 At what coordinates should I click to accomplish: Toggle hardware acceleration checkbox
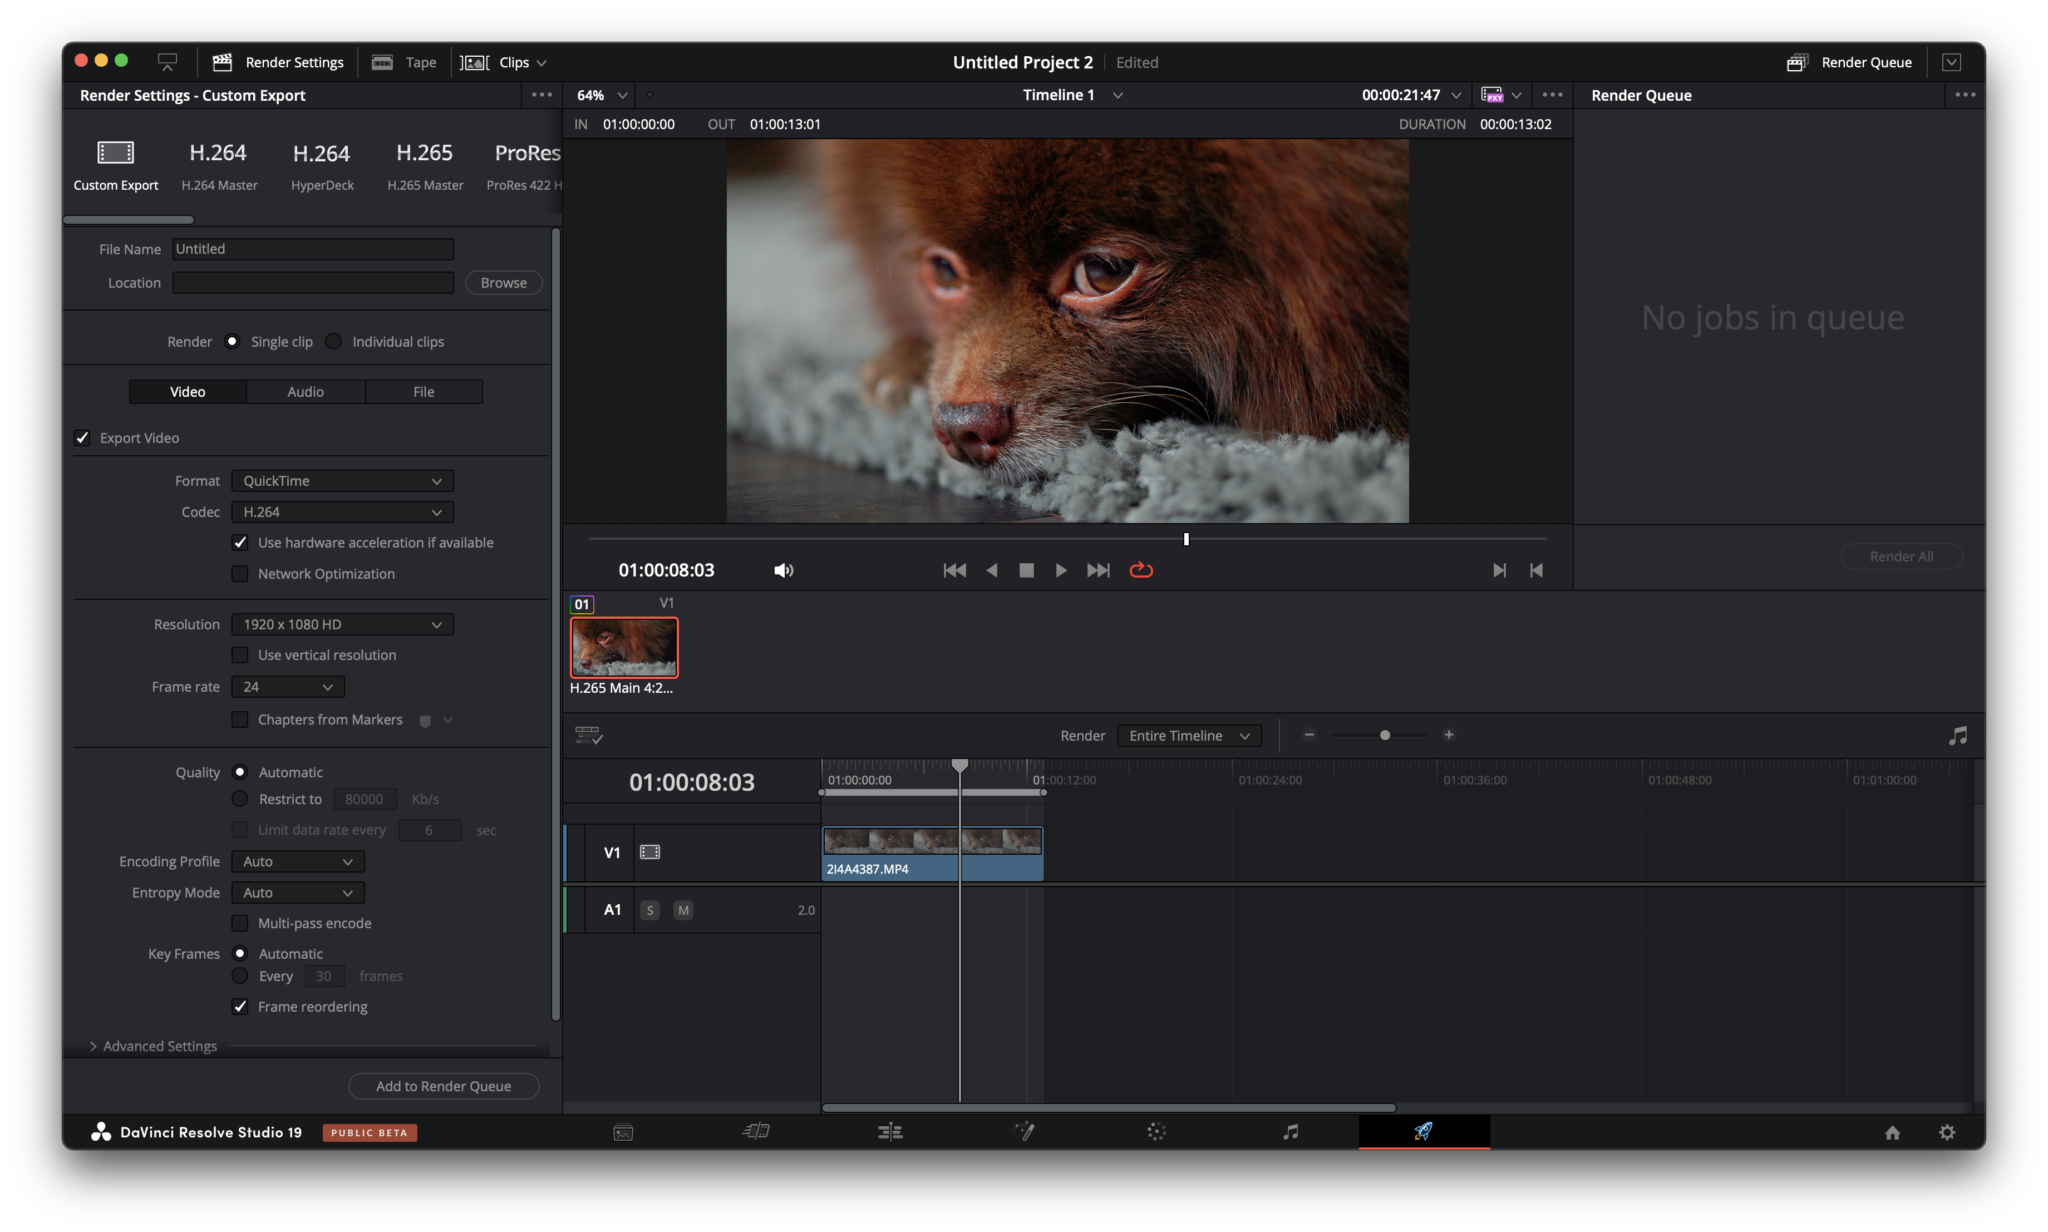coord(240,543)
